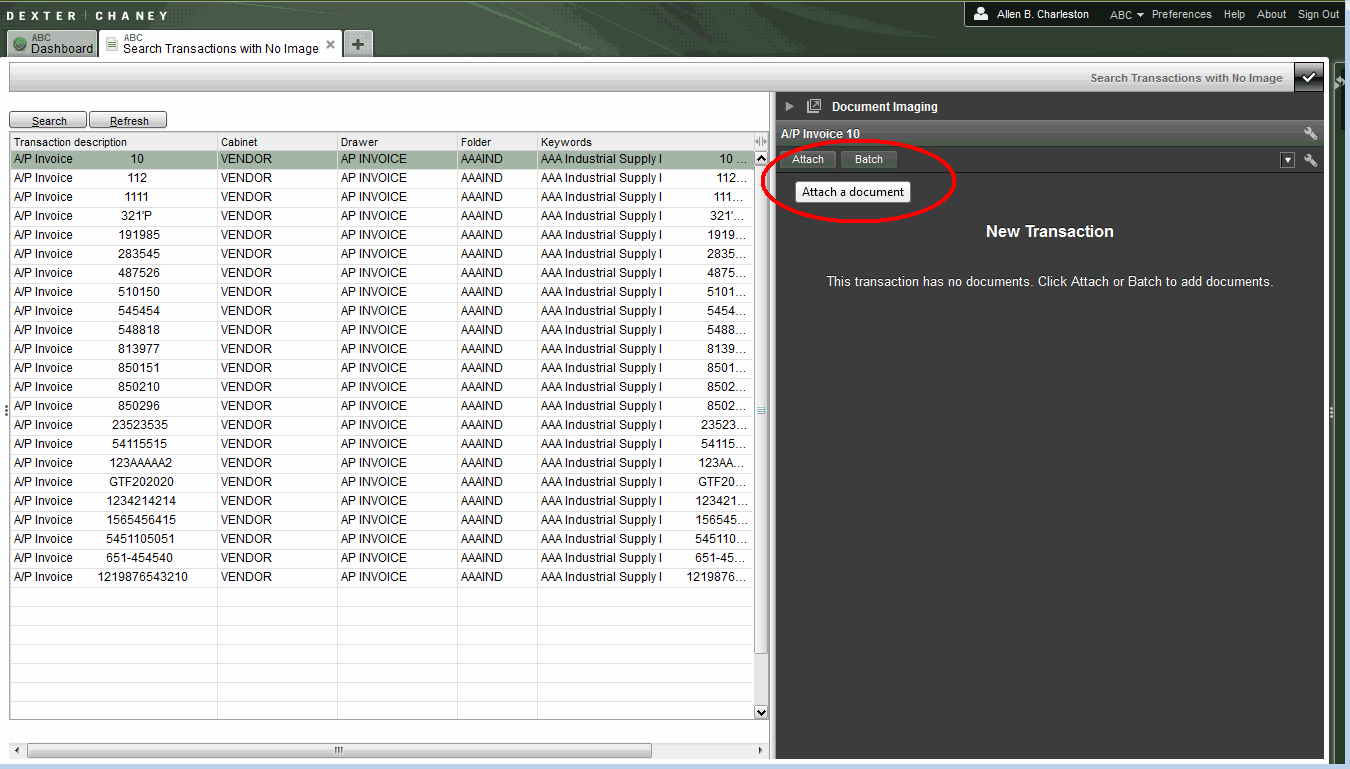This screenshot has height=769, width=1350.
Task: Open a new tab with the plus button
Action: click(x=358, y=44)
